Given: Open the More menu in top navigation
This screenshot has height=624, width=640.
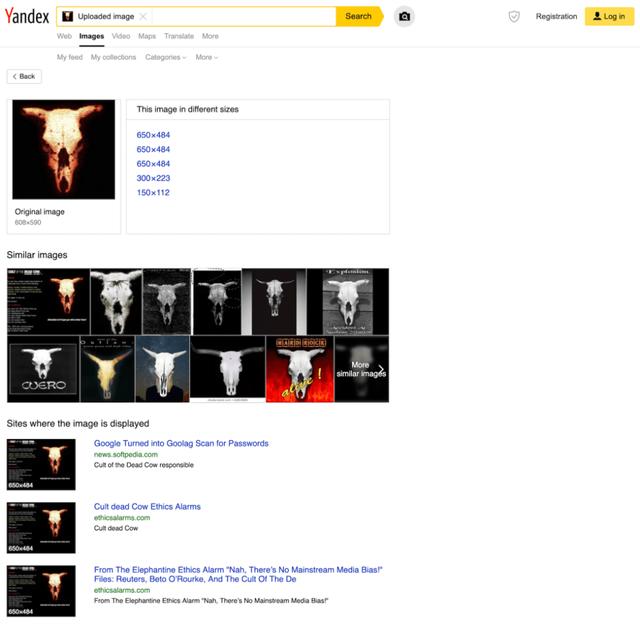Looking at the screenshot, I should point(210,36).
